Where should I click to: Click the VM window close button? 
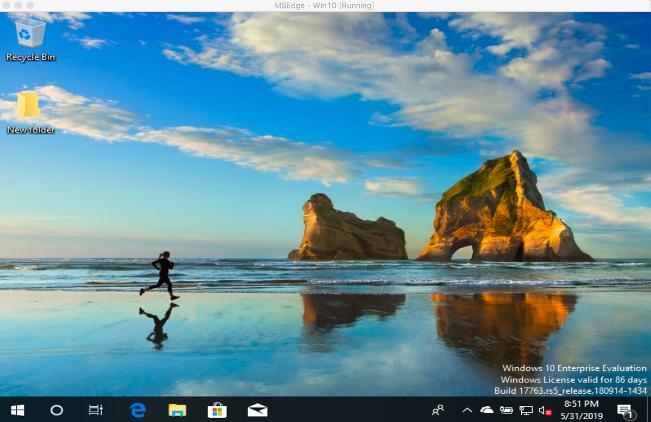pos(7,5)
